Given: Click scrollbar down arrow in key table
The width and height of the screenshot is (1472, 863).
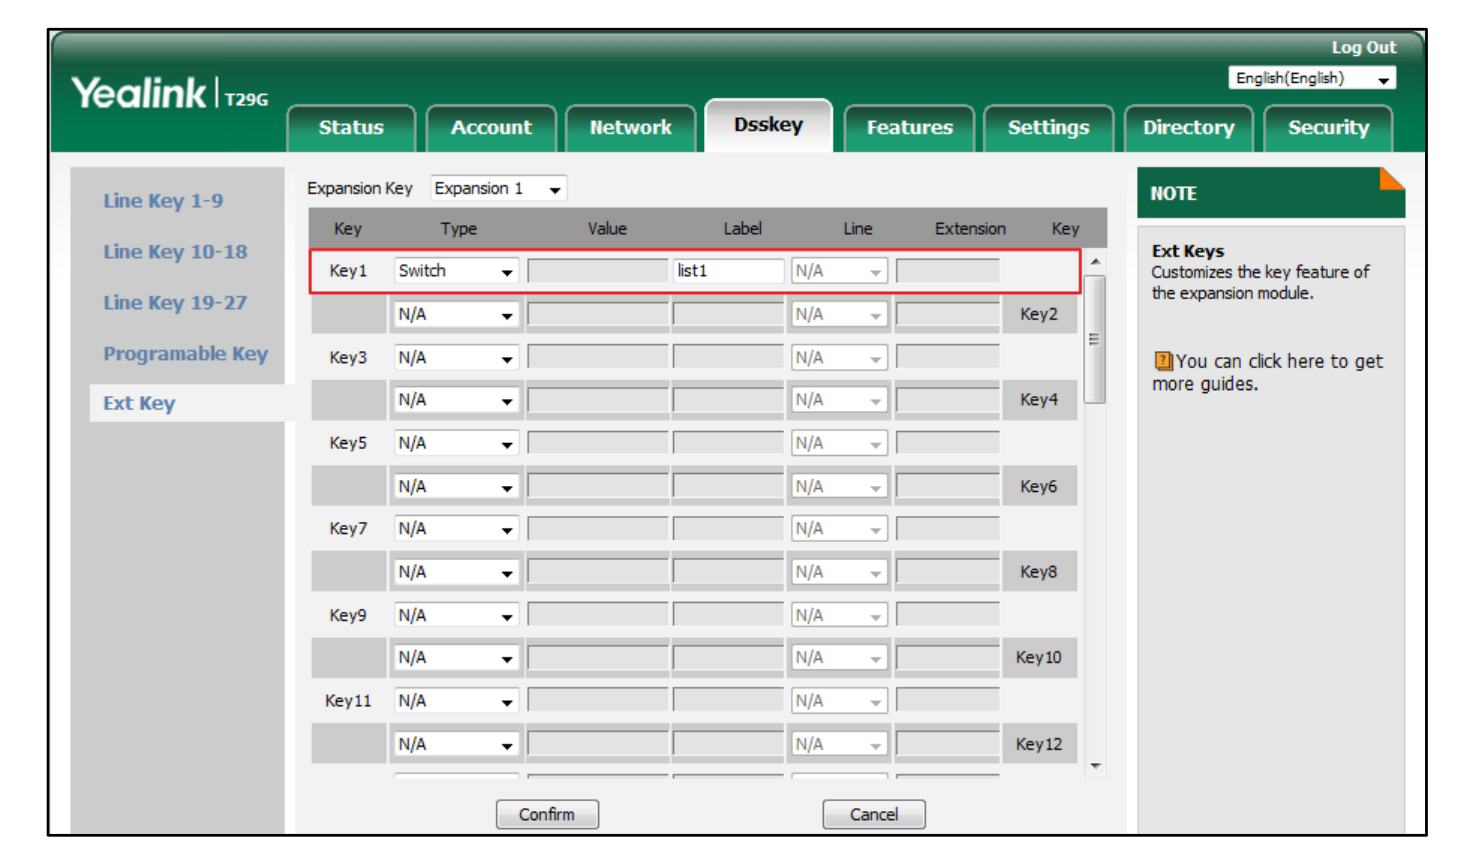Looking at the screenshot, I should click(x=1095, y=766).
